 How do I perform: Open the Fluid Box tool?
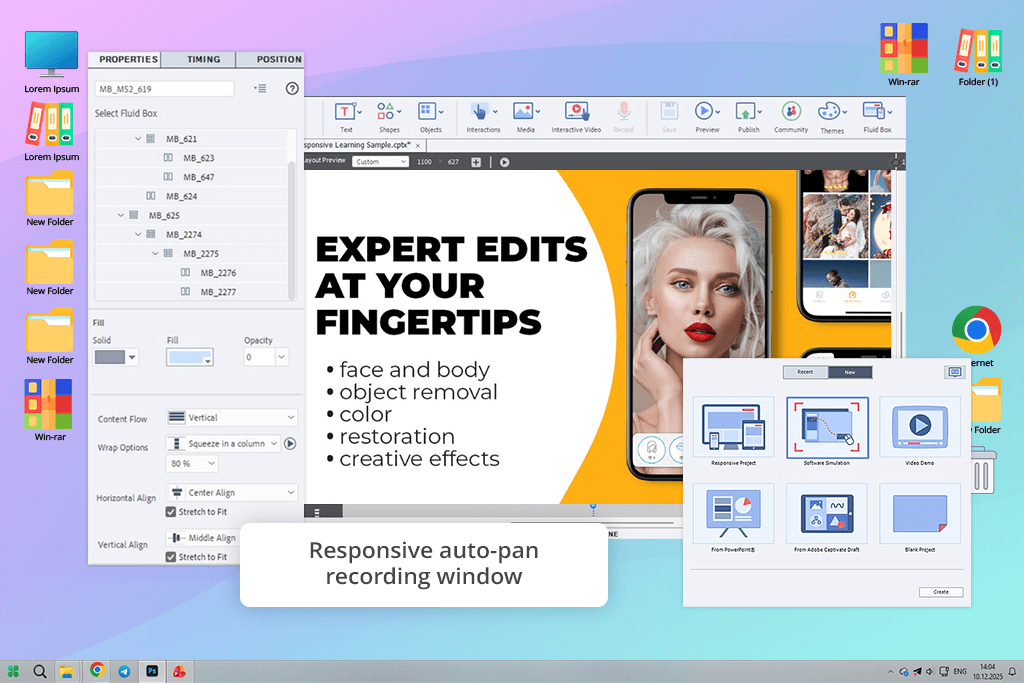pos(877,116)
